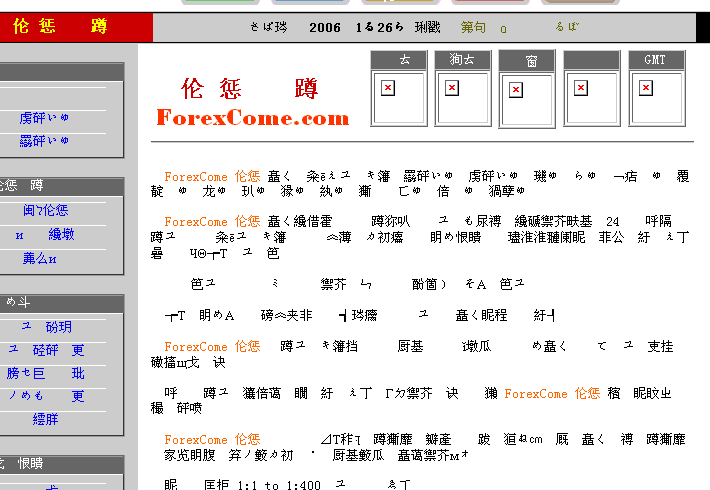Click the 窗 clock header
The height and width of the screenshot is (490, 710).
tap(527, 61)
